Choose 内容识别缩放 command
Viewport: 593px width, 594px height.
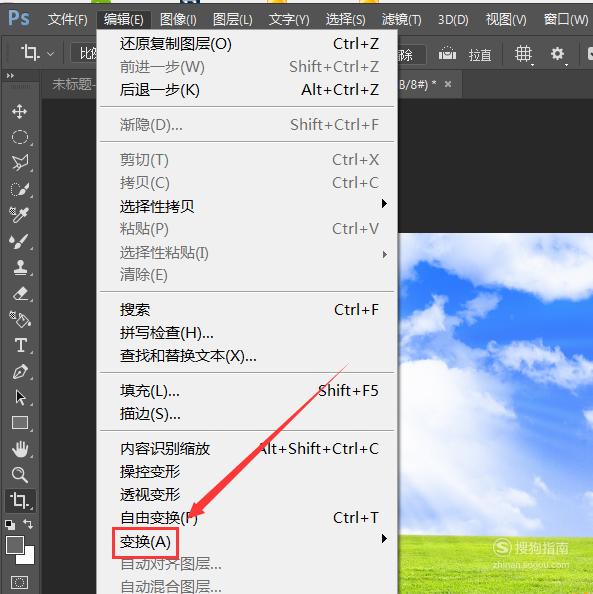(x=247, y=449)
